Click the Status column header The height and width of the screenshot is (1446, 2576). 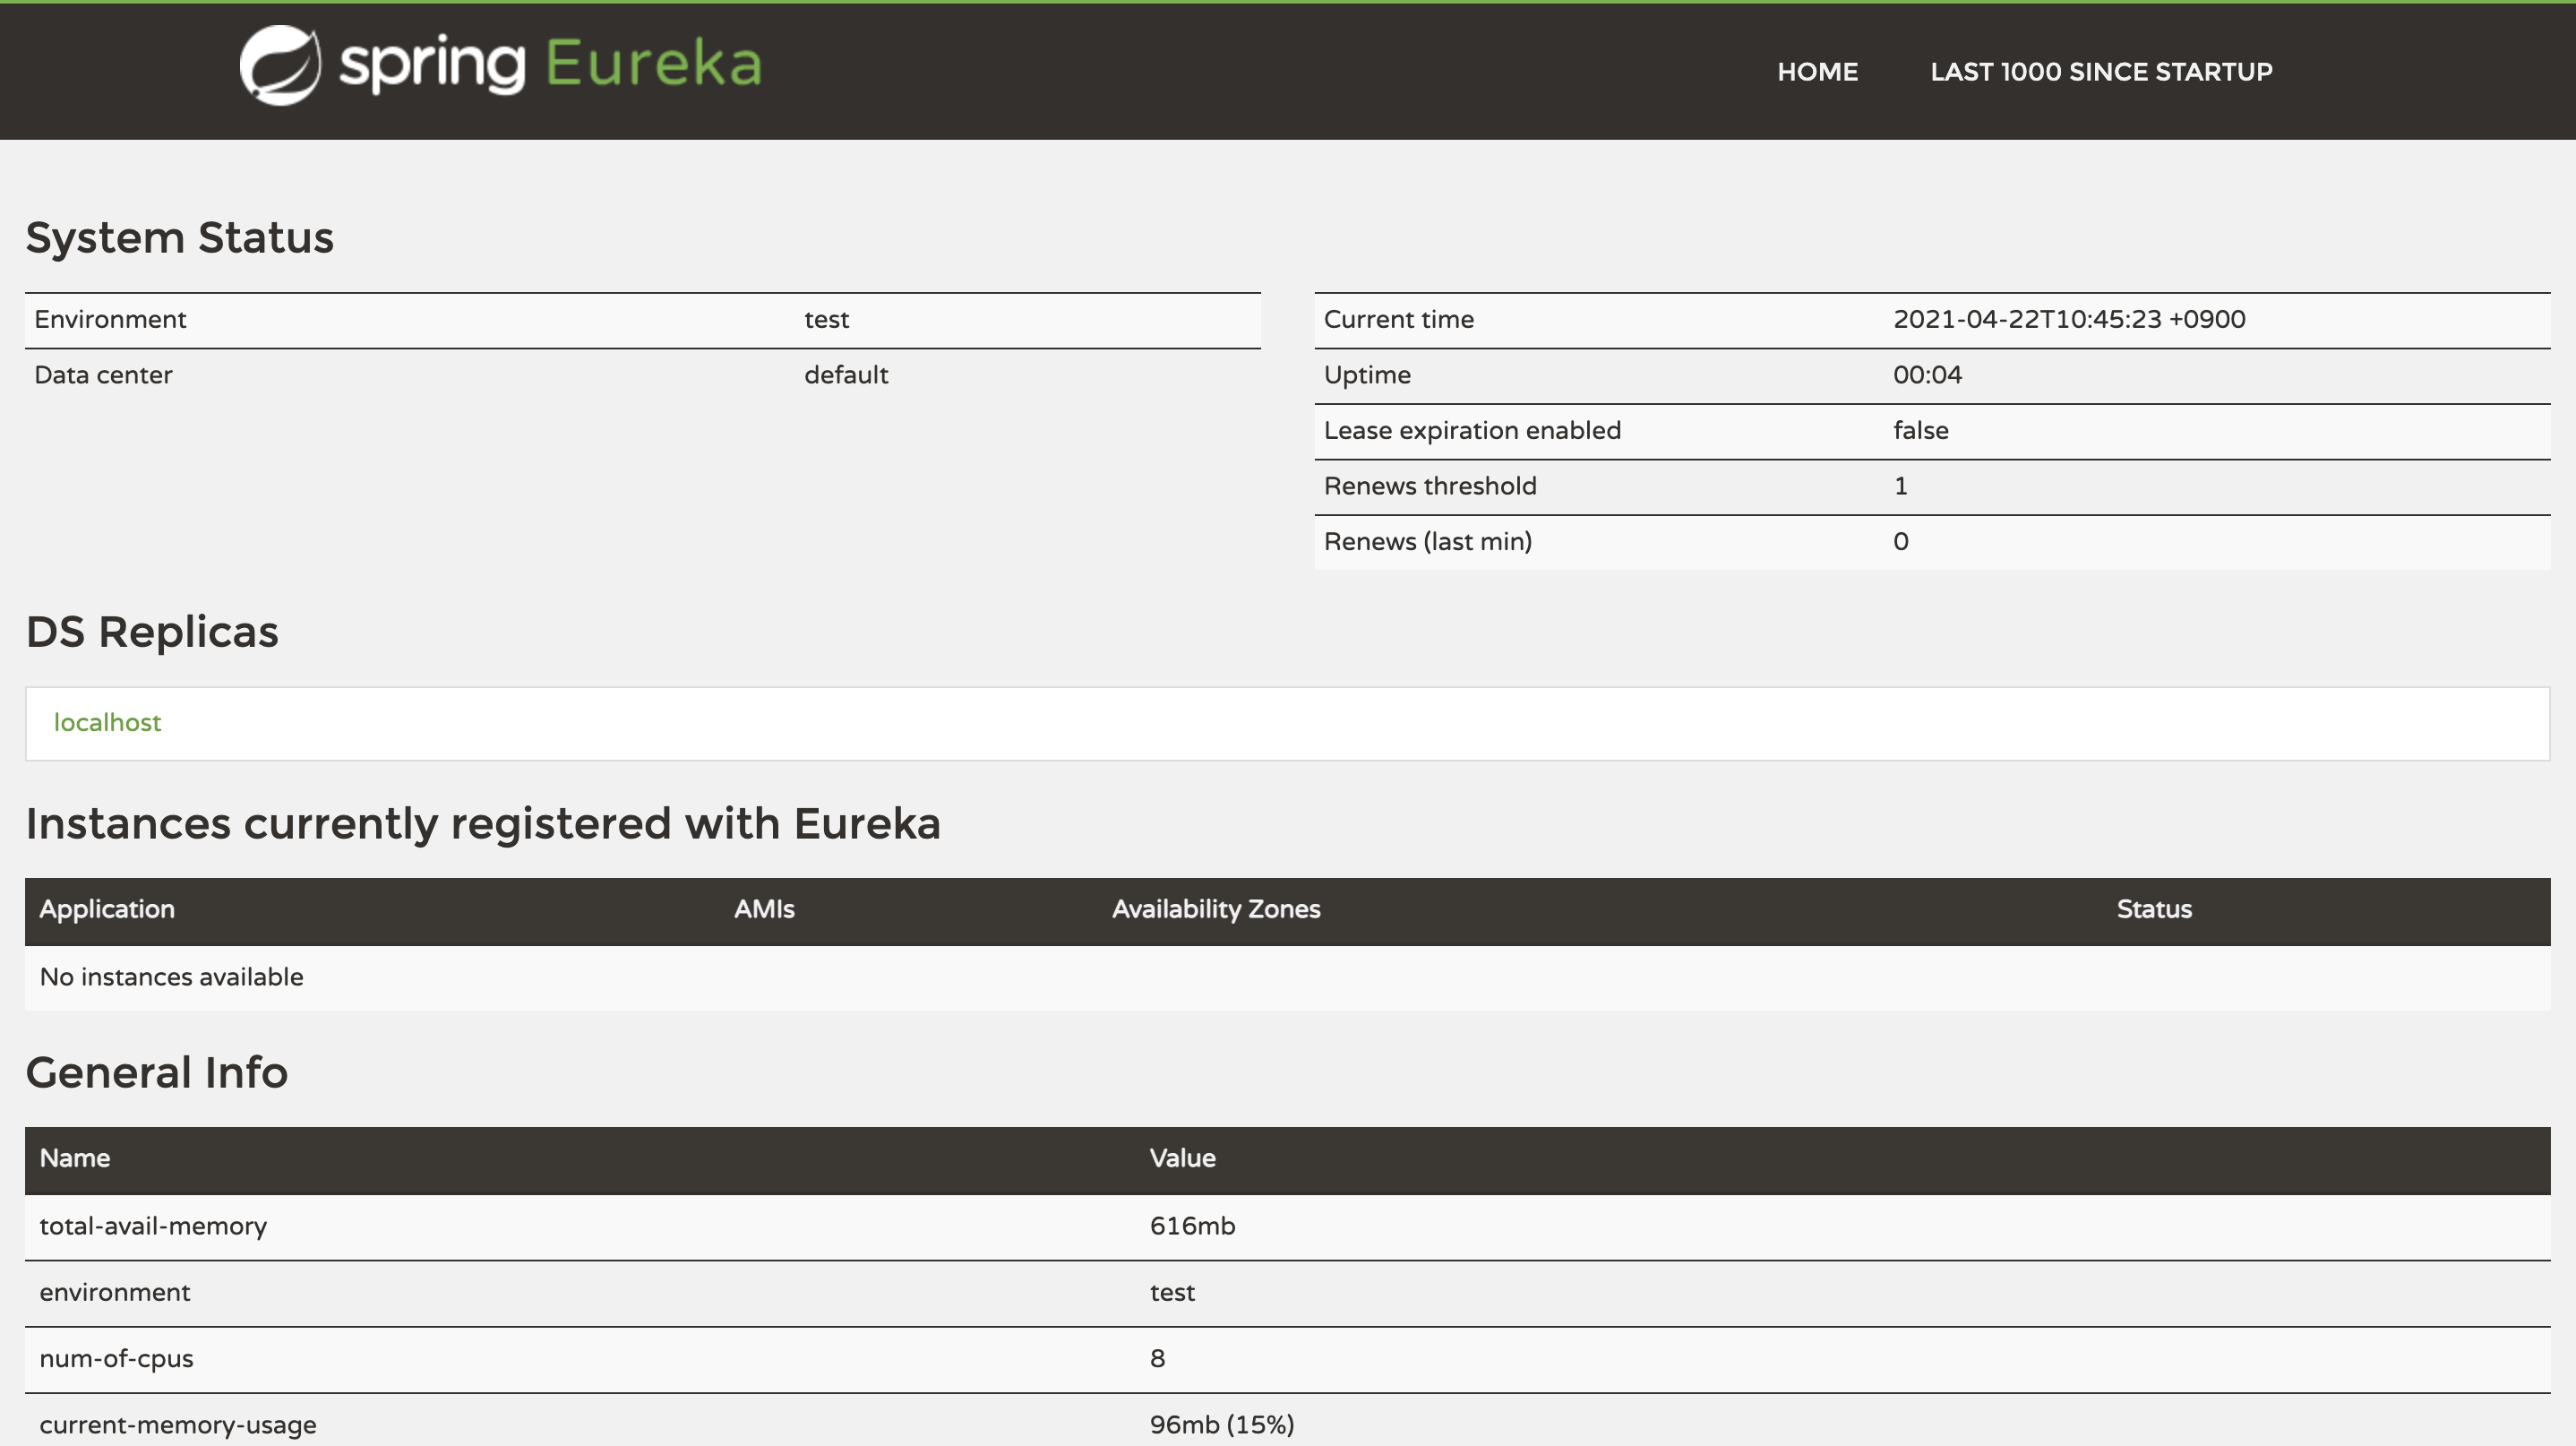pyautogui.click(x=2154, y=910)
